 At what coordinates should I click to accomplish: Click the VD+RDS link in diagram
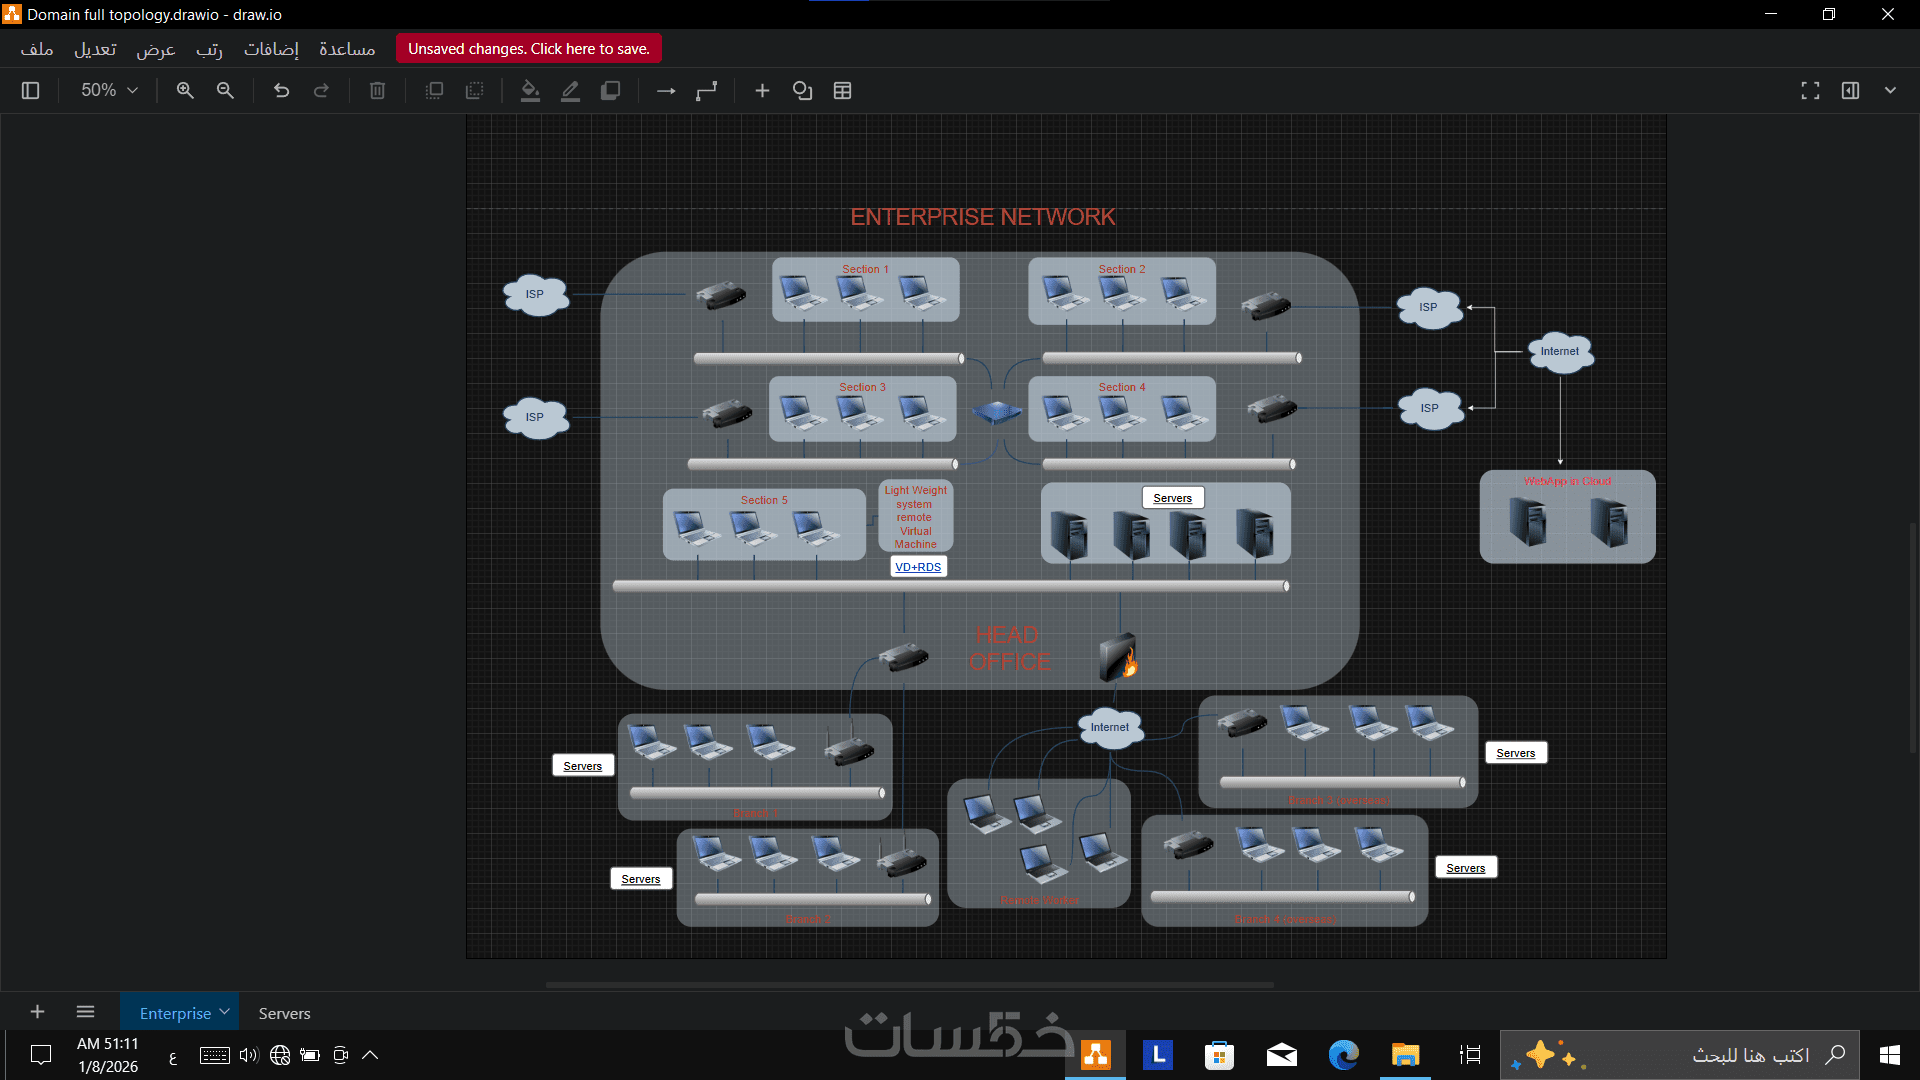click(918, 567)
